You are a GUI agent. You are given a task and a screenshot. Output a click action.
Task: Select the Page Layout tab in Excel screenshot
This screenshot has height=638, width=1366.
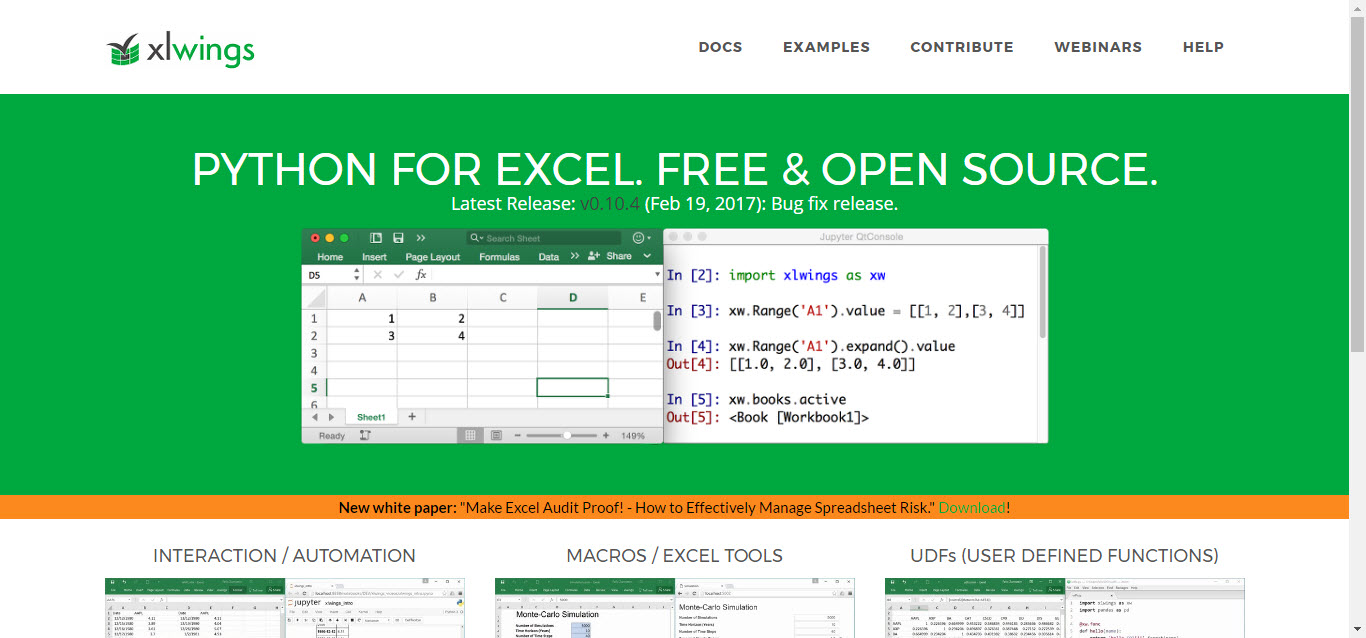tap(433, 257)
